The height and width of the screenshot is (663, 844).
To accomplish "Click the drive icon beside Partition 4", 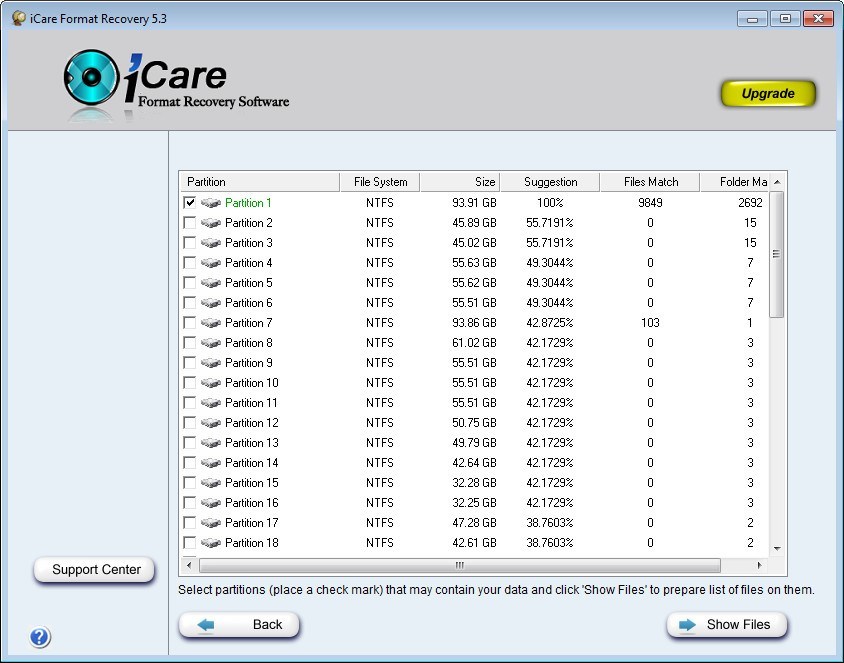I will (x=211, y=263).
